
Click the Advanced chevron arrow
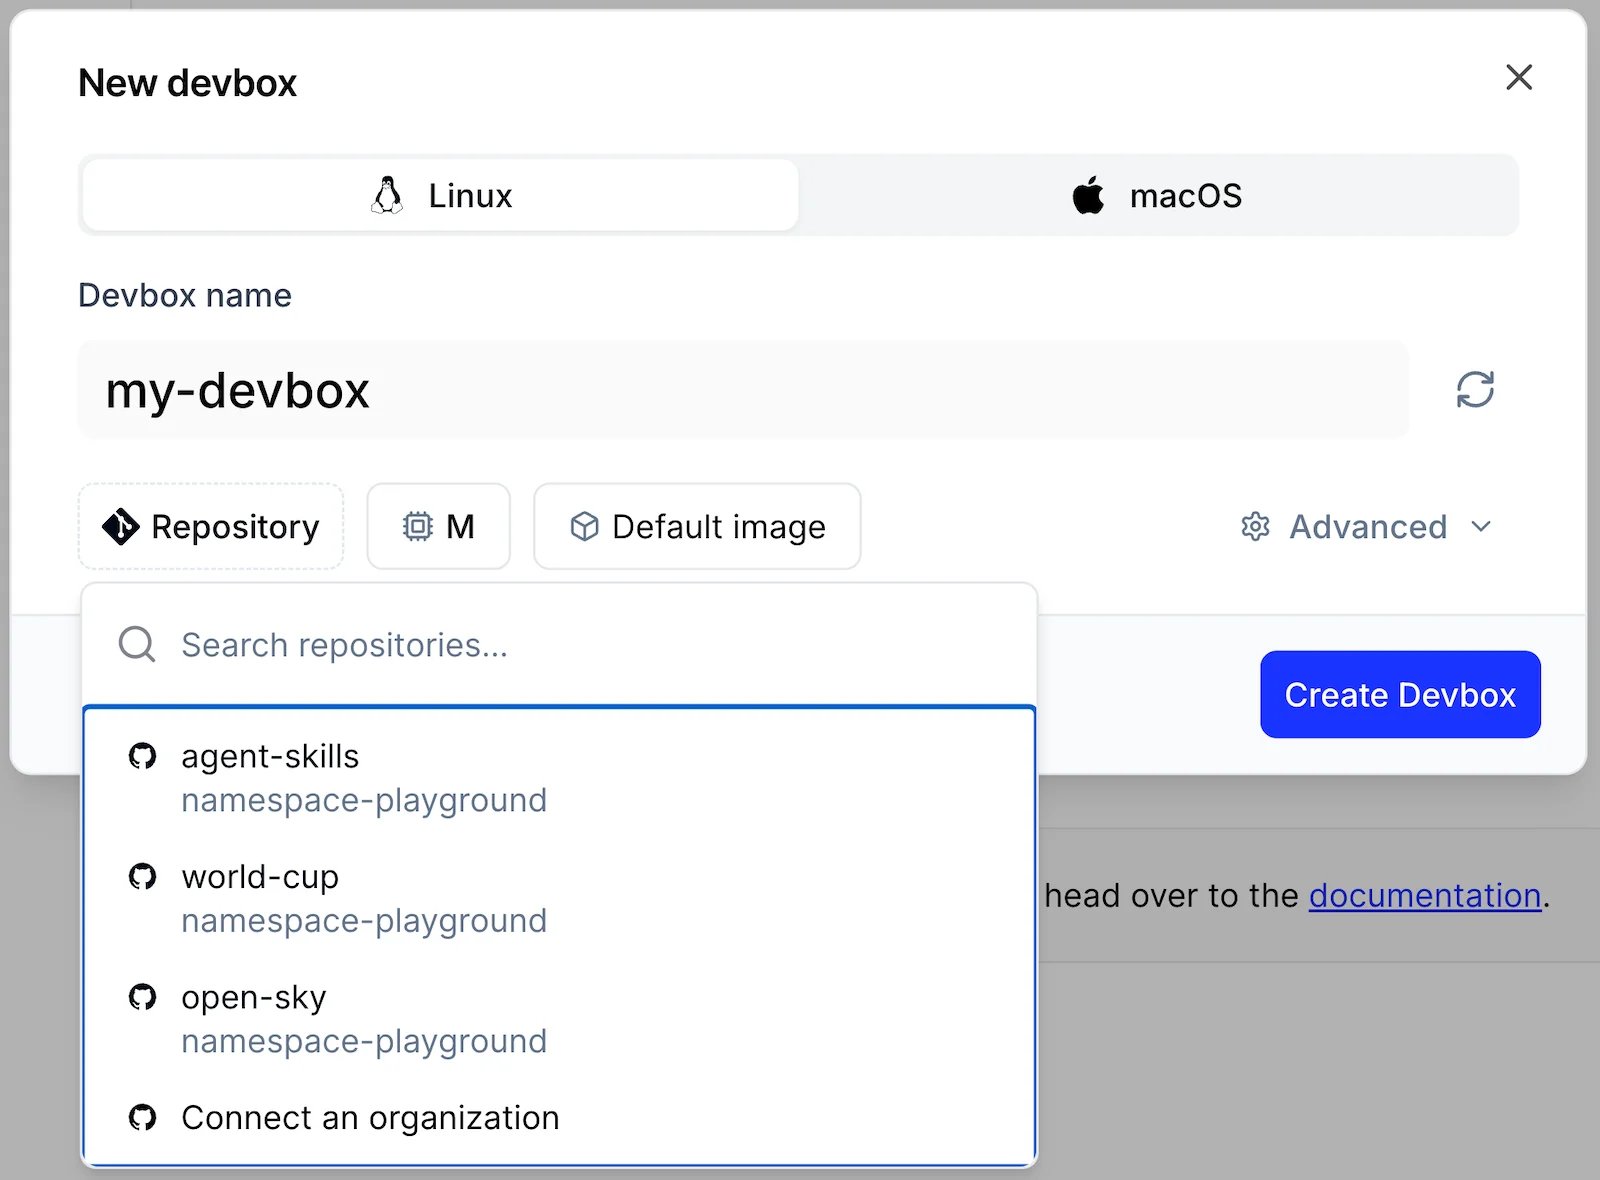tap(1481, 526)
